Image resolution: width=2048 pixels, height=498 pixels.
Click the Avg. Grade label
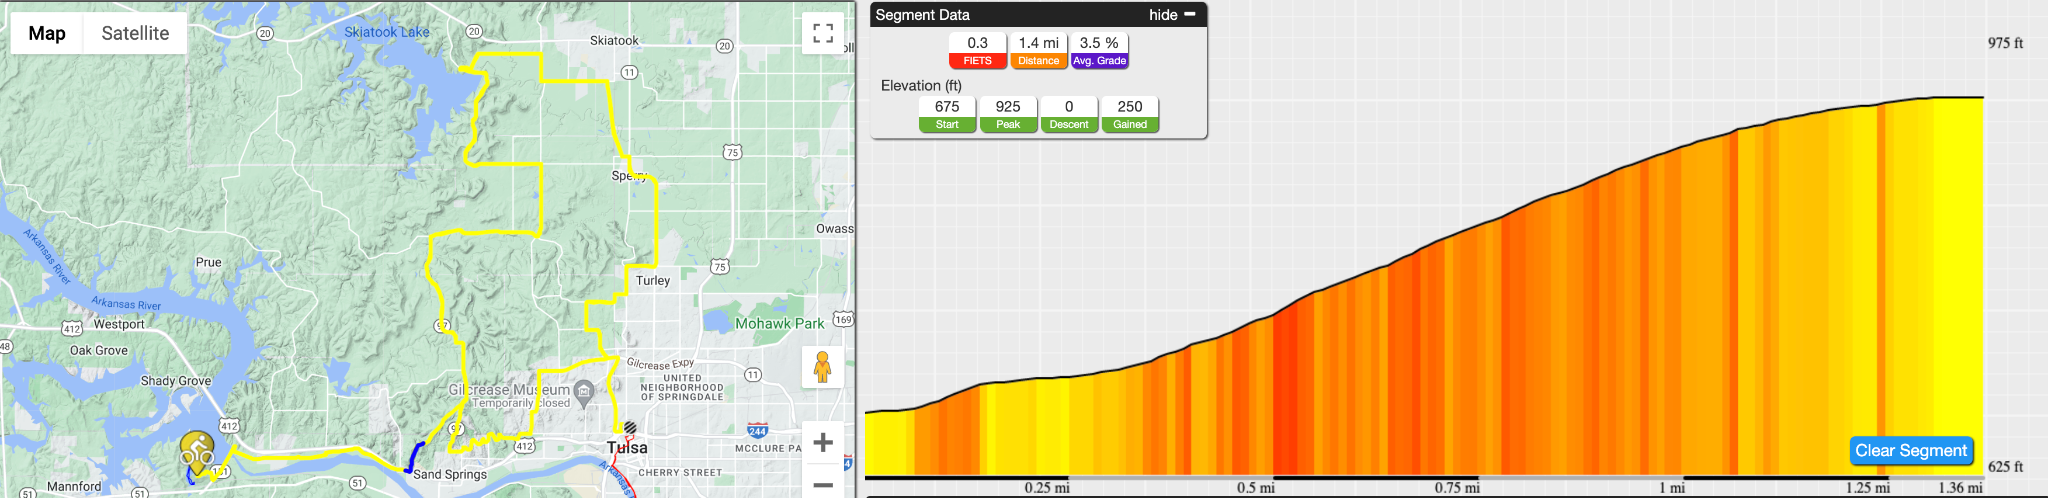click(1099, 61)
